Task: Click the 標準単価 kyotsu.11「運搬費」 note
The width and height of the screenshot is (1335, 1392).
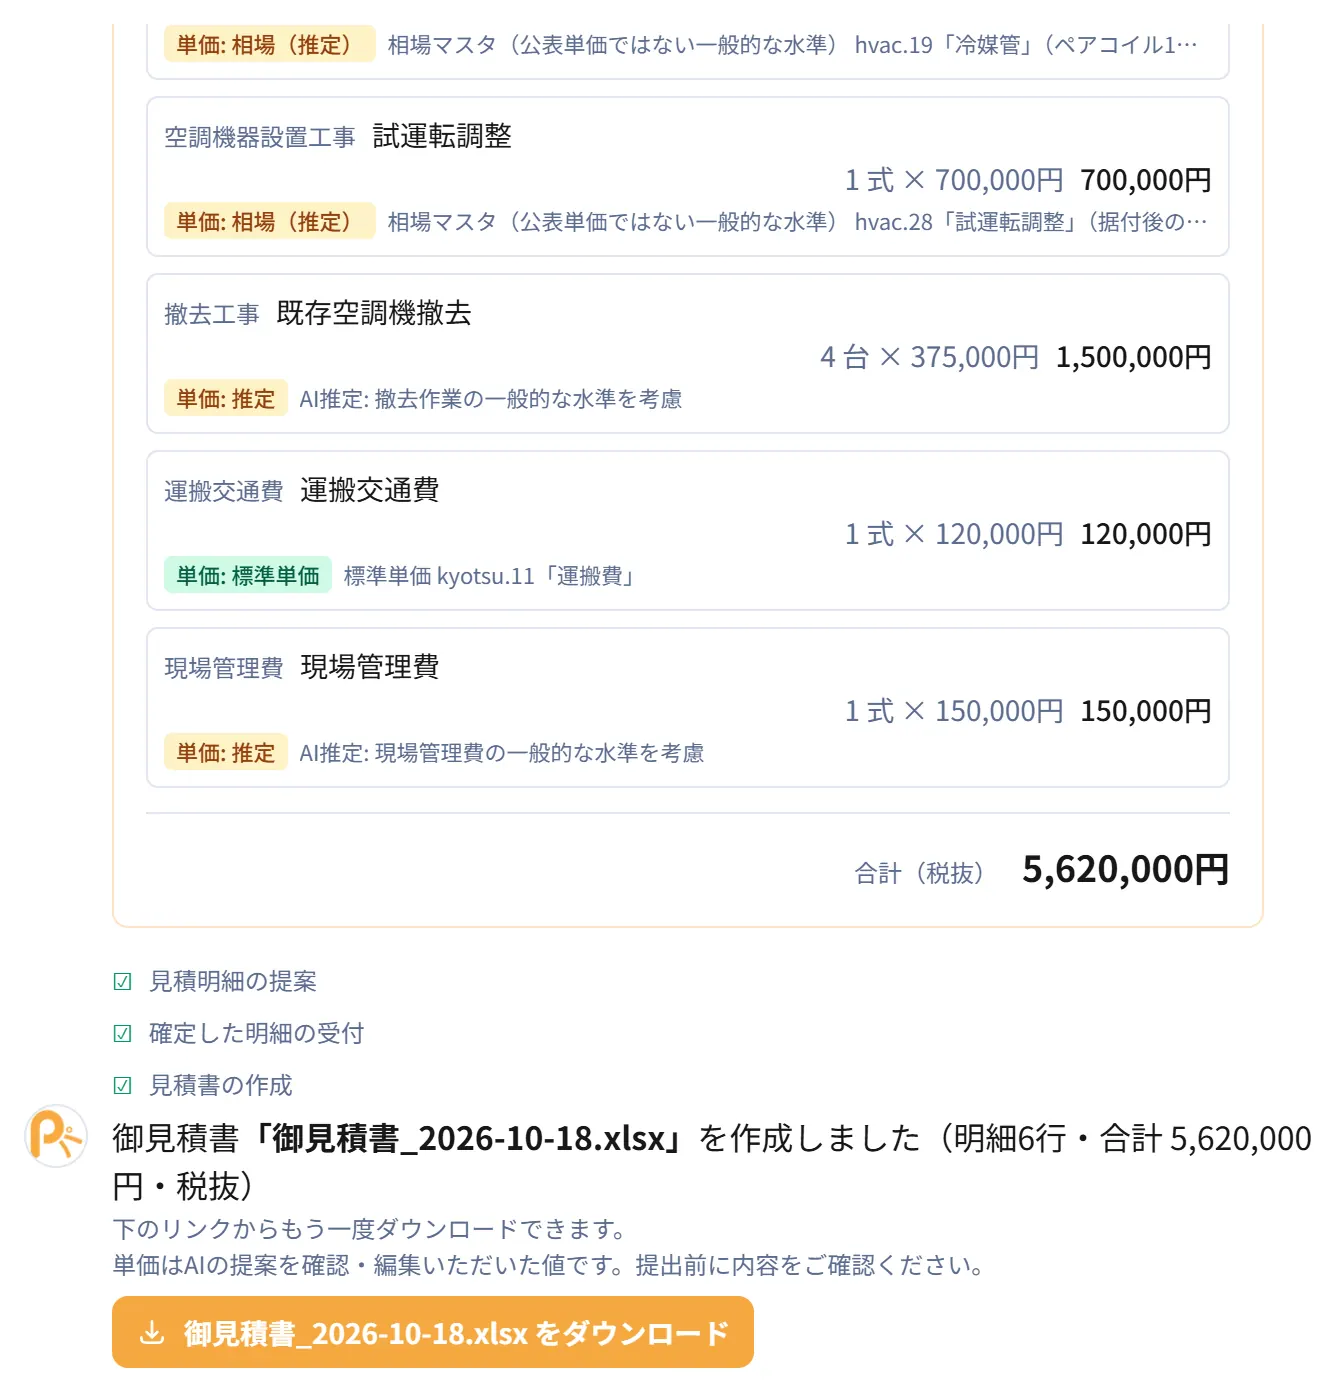Action: click(x=491, y=576)
